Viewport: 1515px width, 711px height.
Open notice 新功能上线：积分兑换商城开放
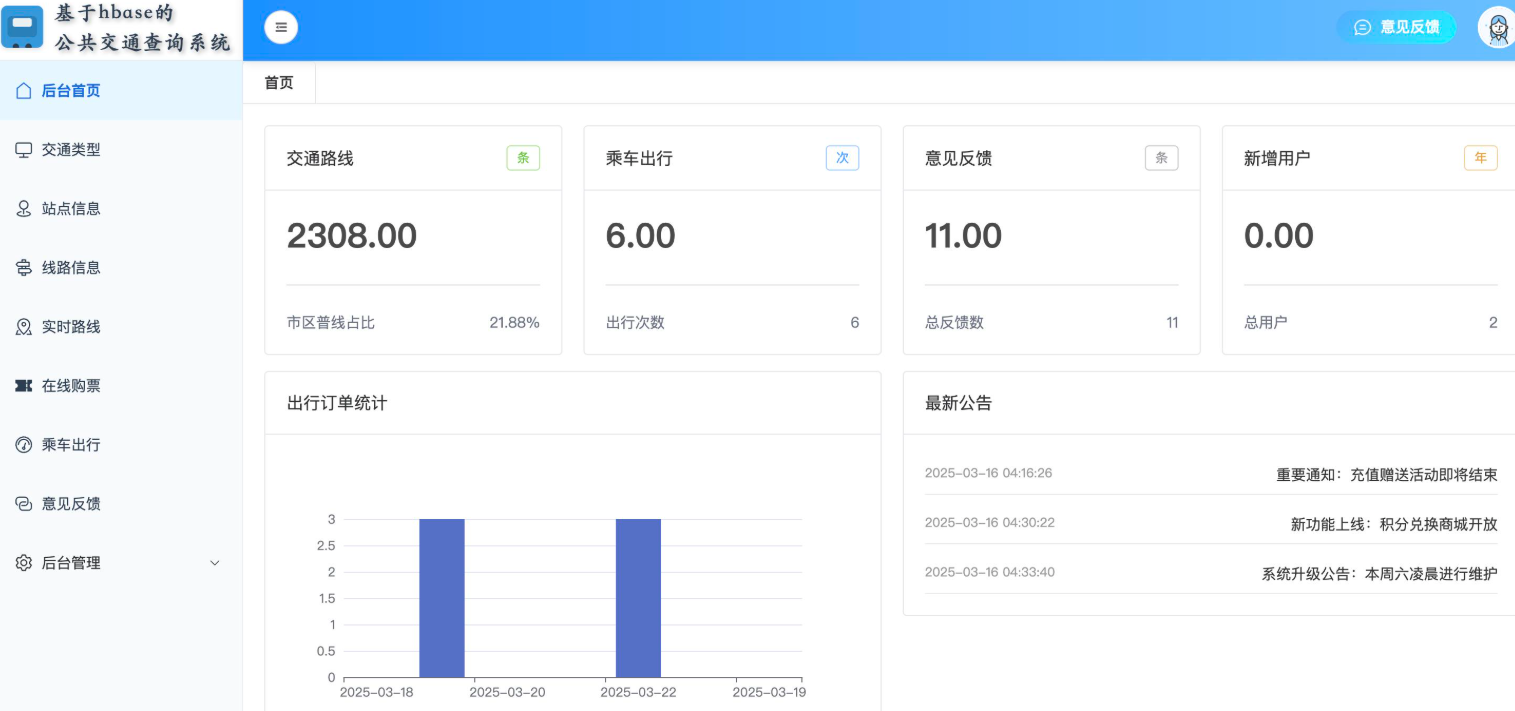(x=1394, y=524)
